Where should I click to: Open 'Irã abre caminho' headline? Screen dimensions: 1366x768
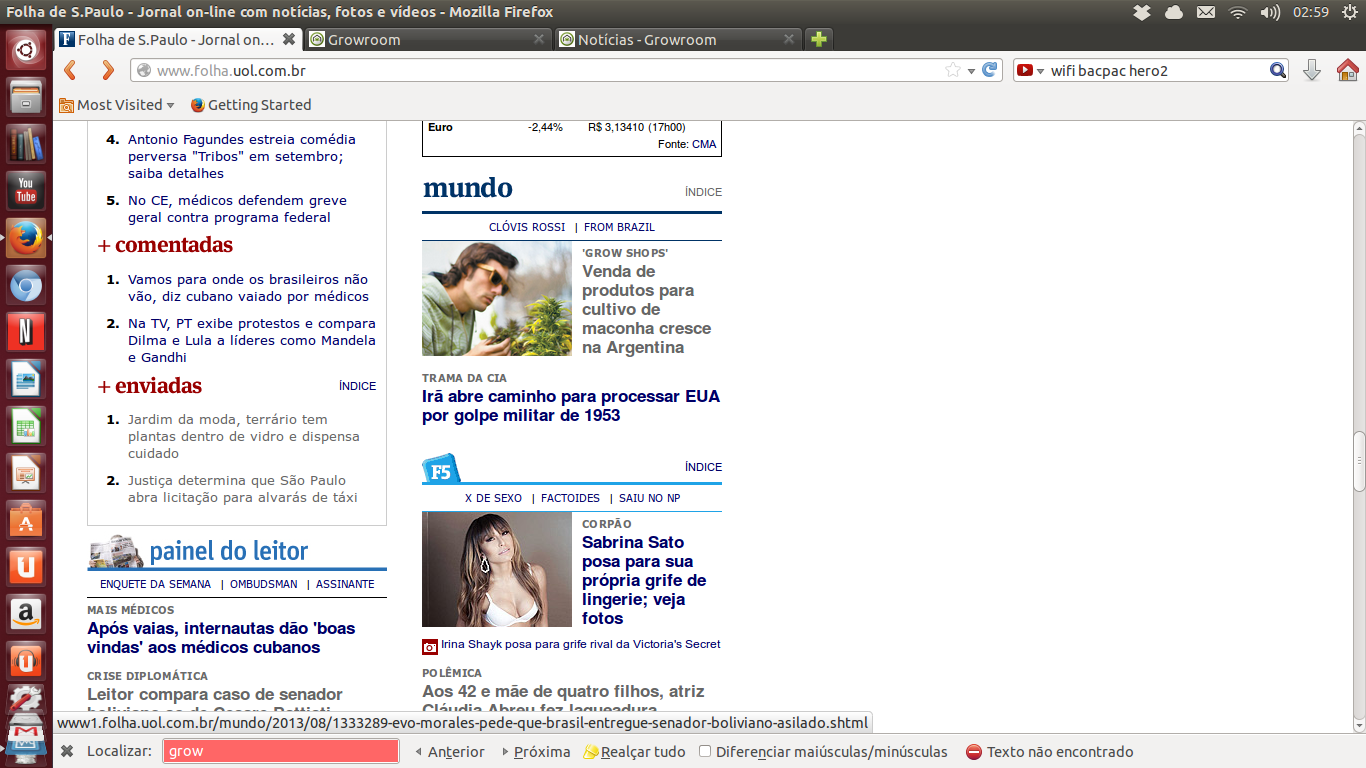click(x=571, y=406)
